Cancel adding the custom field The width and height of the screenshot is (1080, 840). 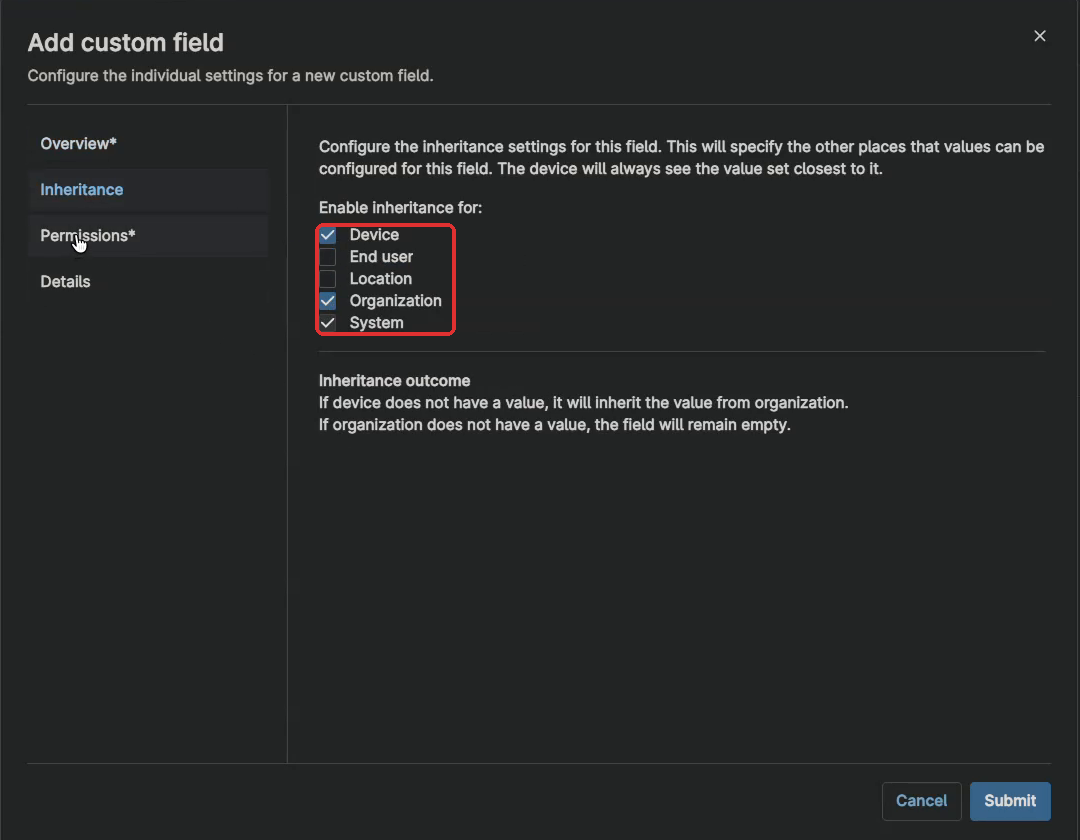[x=921, y=801]
